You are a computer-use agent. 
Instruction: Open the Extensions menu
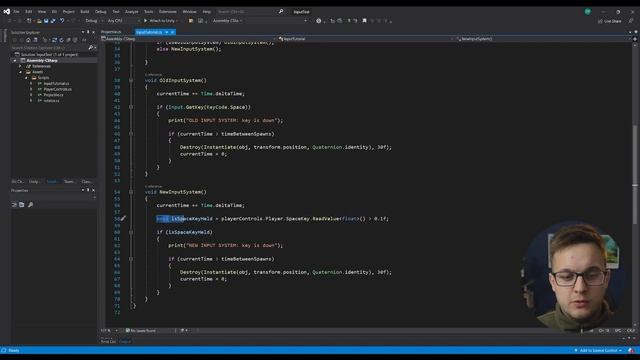168,12
